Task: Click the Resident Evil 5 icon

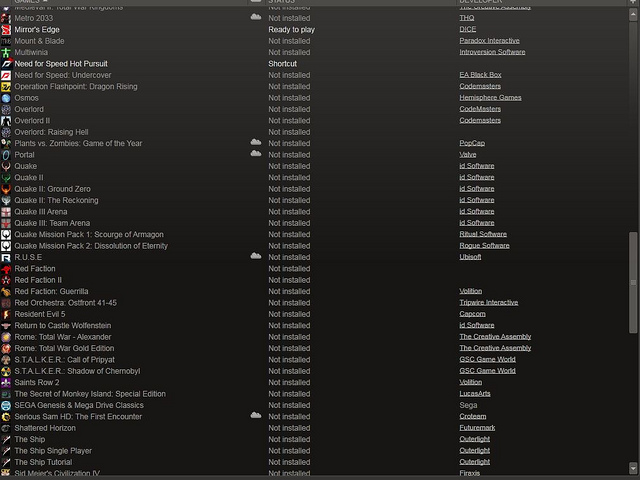Action: tap(6, 314)
